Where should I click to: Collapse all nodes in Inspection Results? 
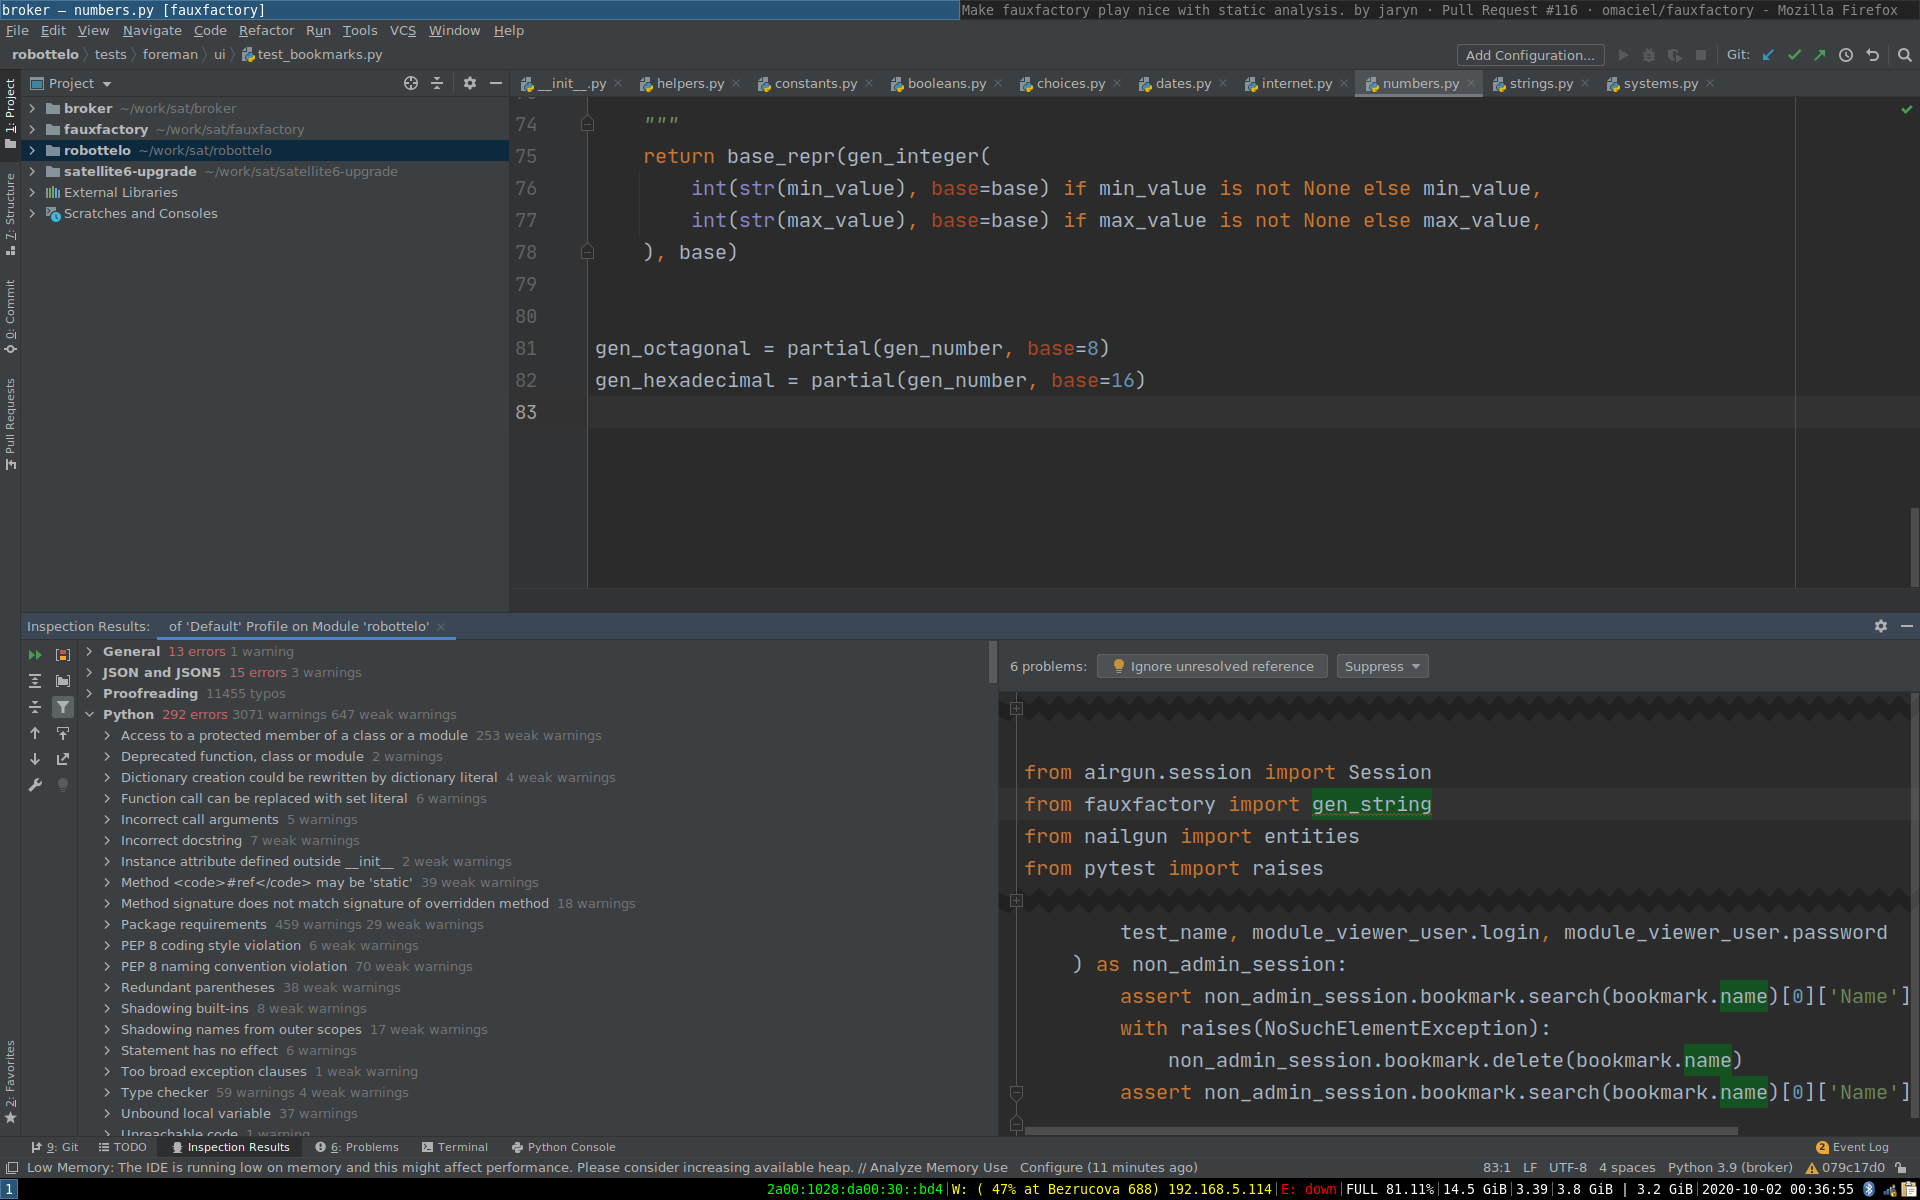click(x=34, y=707)
